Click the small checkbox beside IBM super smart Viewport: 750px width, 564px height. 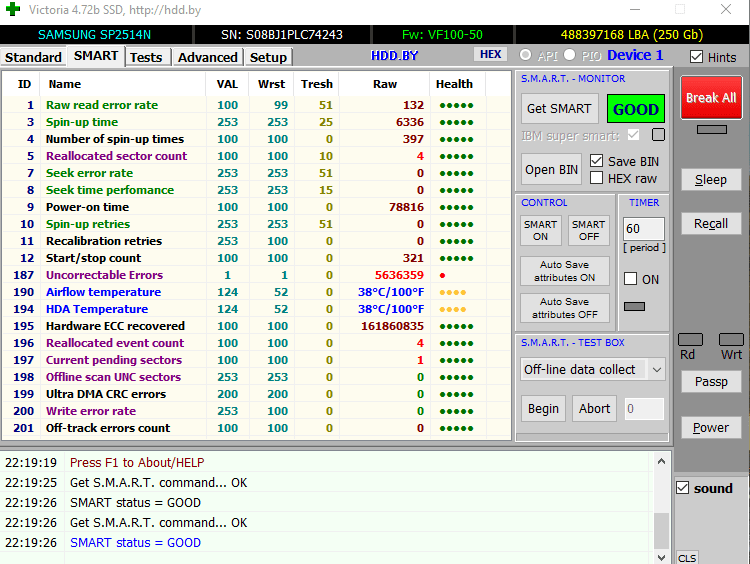point(658,135)
